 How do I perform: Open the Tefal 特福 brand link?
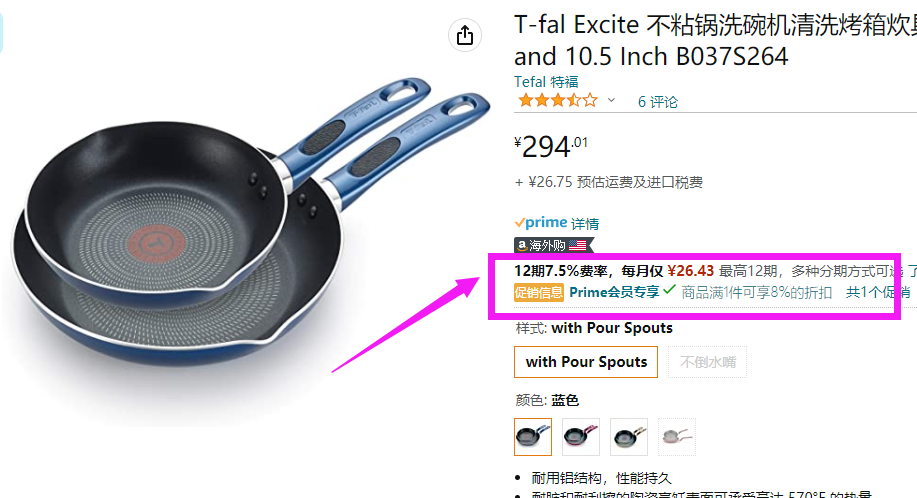[x=546, y=81]
